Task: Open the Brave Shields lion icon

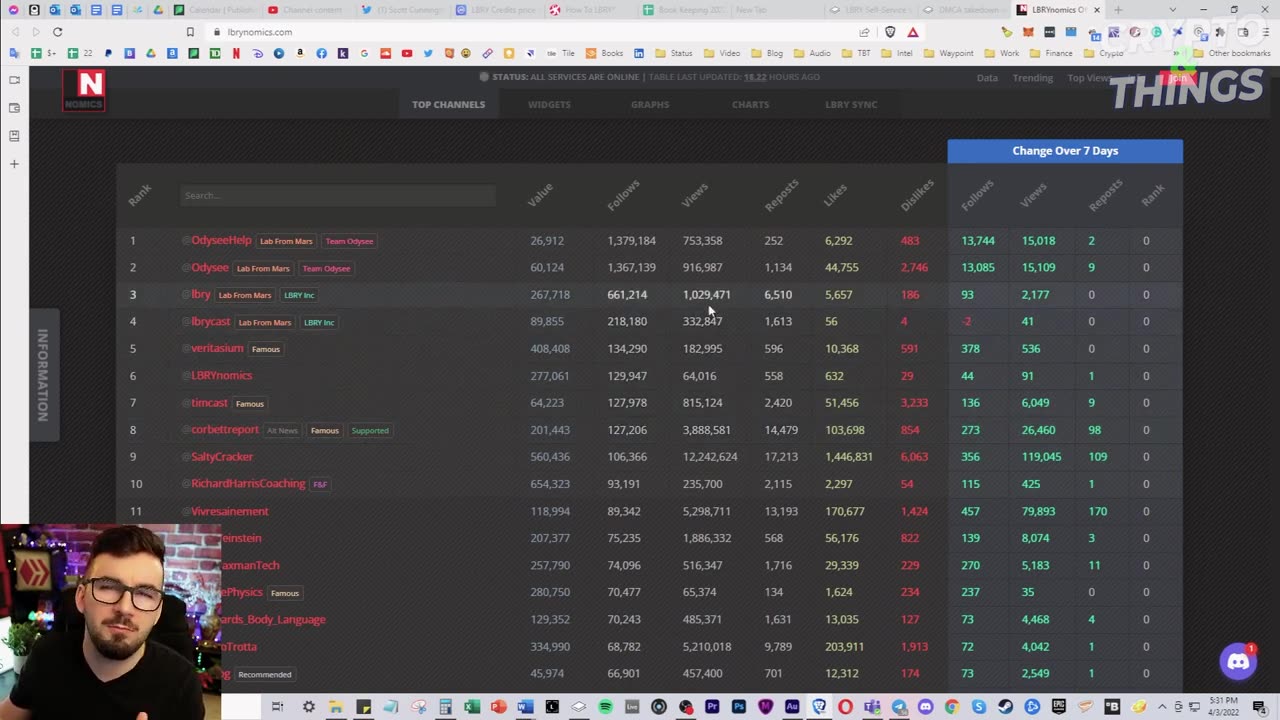Action: point(890,32)
